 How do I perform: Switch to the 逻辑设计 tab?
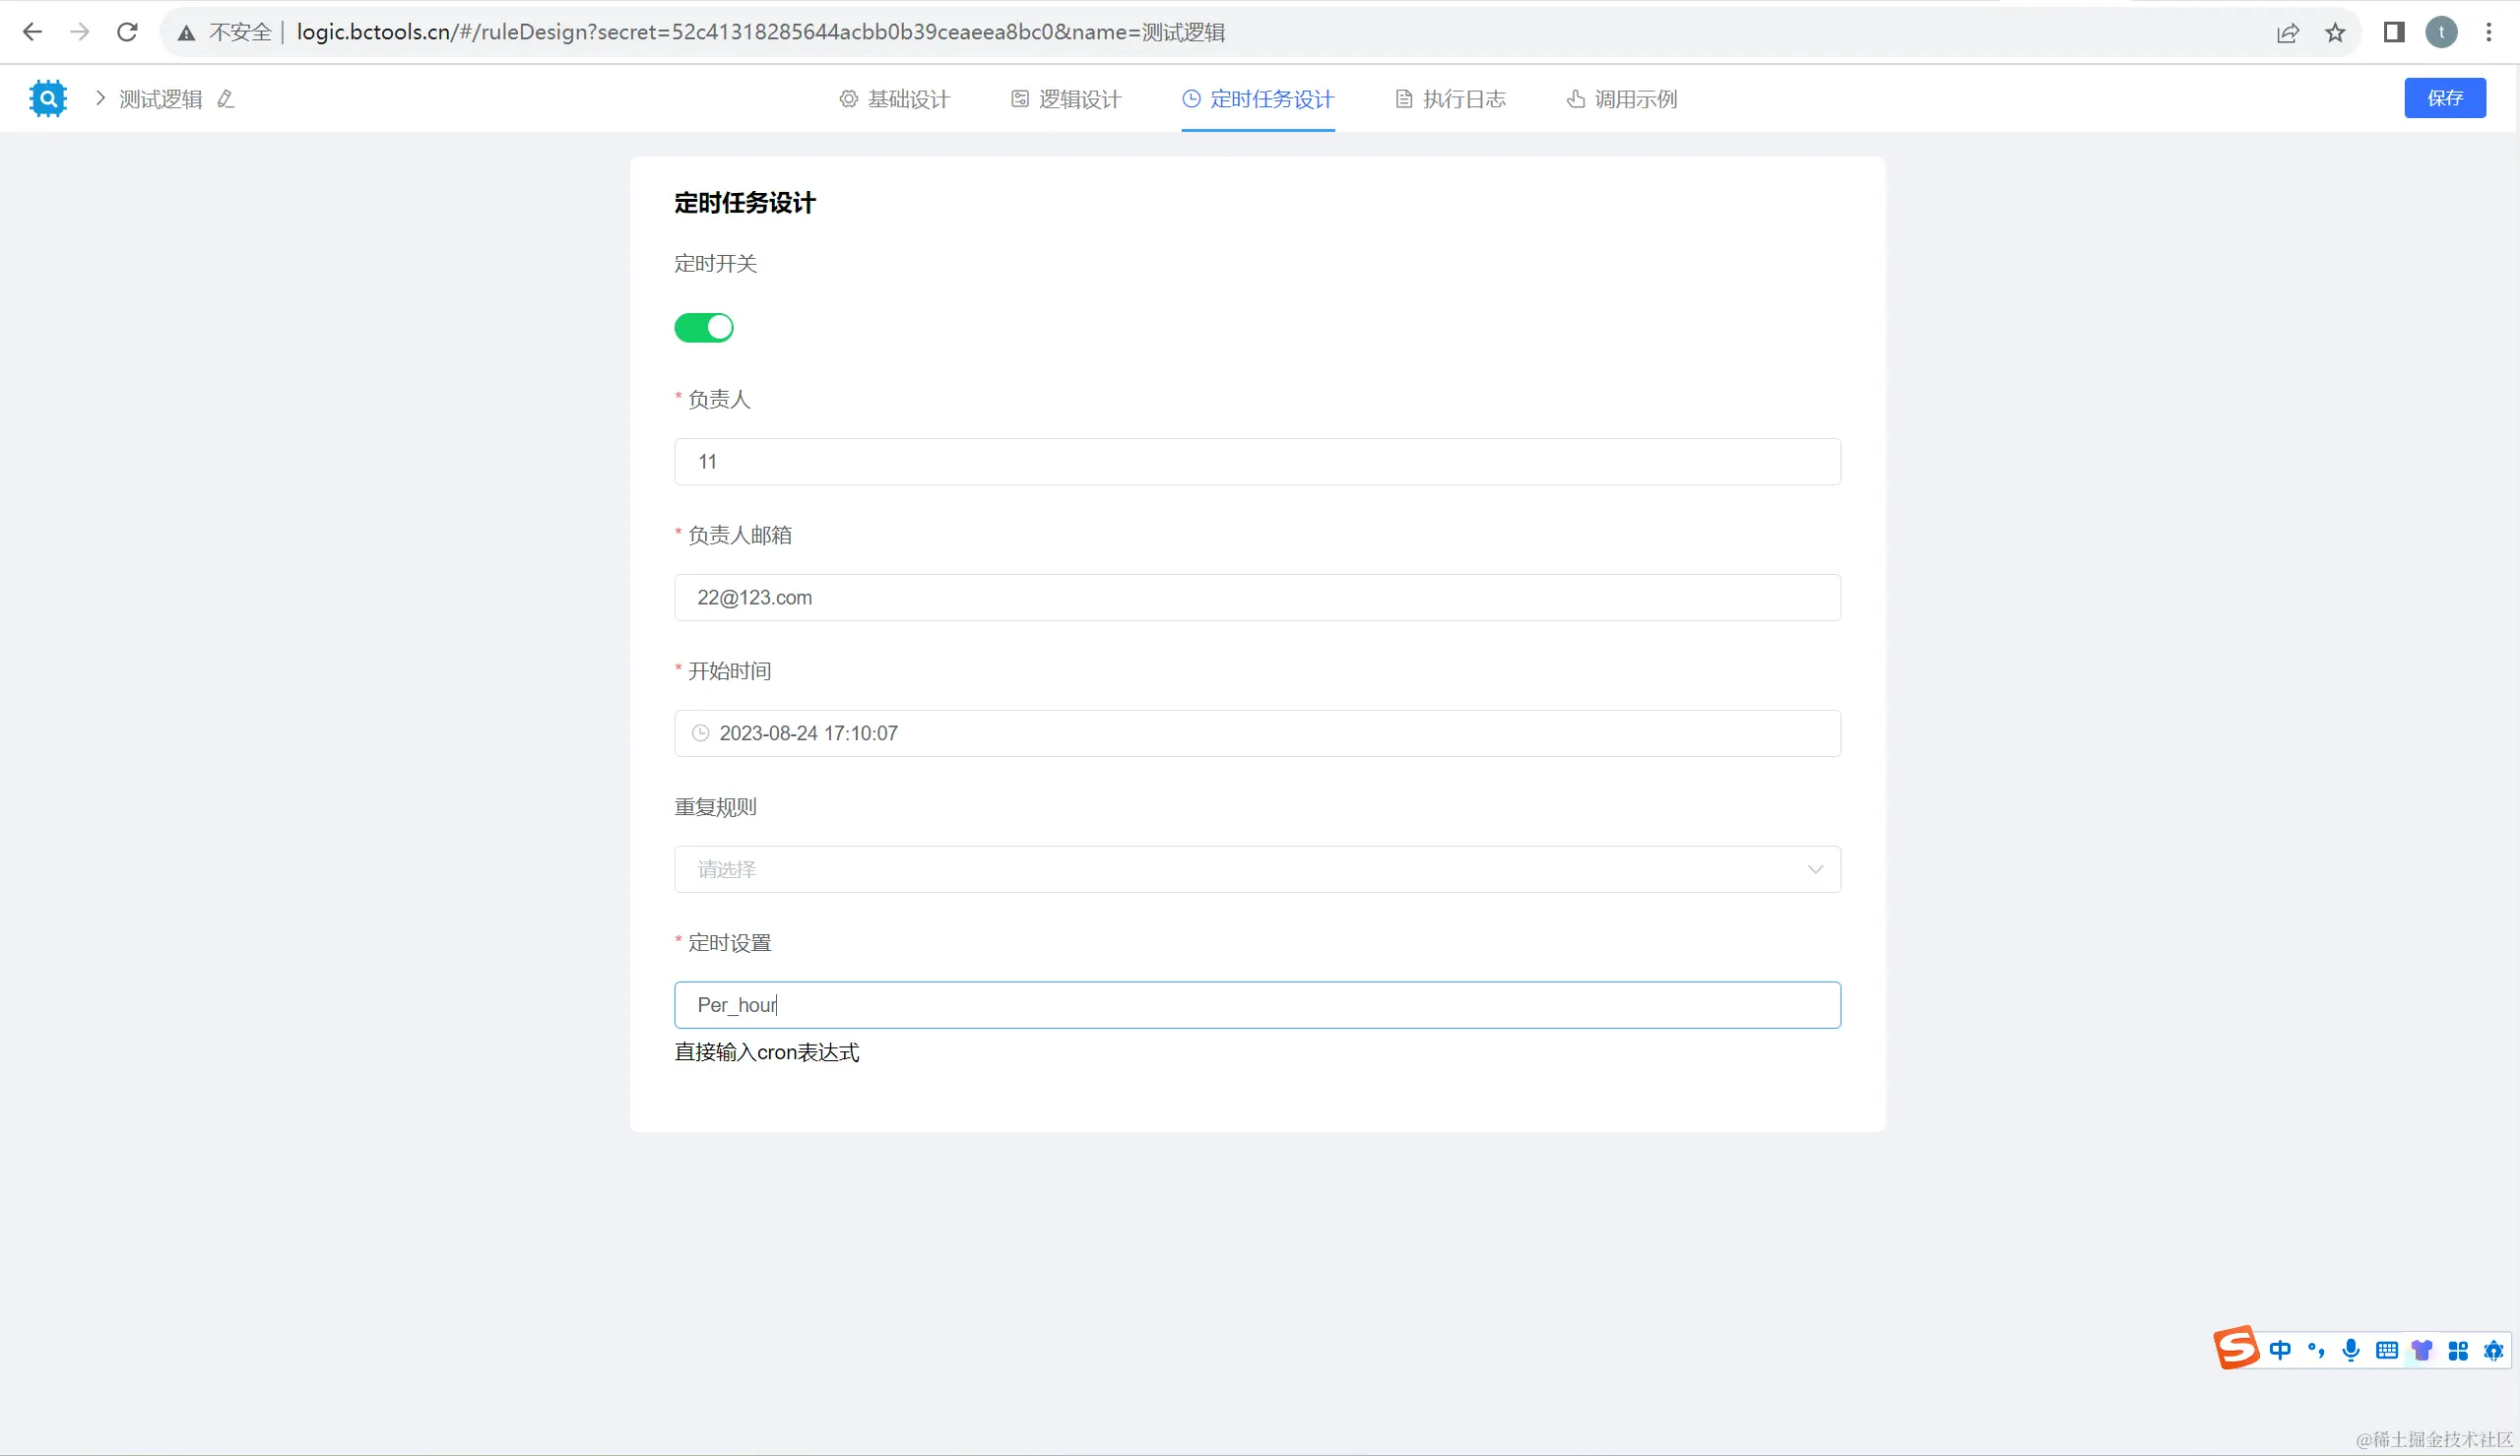(1066, 99)
